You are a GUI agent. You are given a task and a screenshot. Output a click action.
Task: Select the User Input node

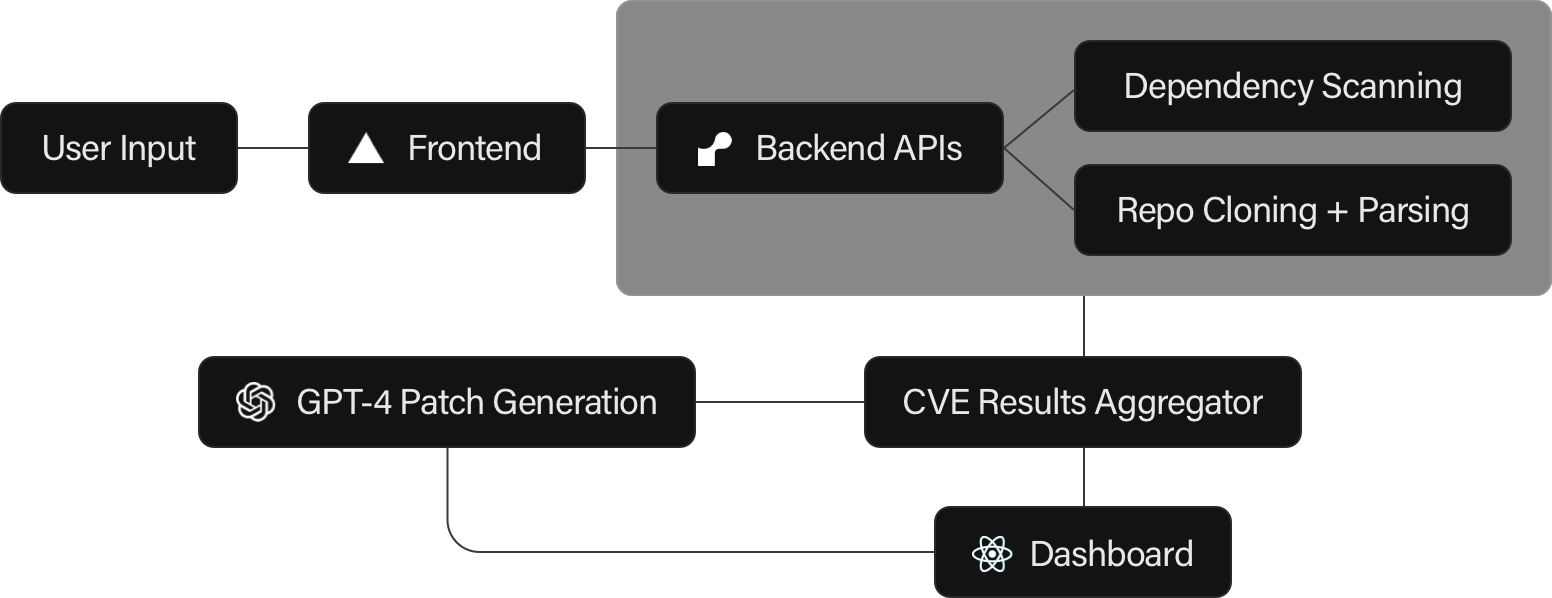point(119,148)
